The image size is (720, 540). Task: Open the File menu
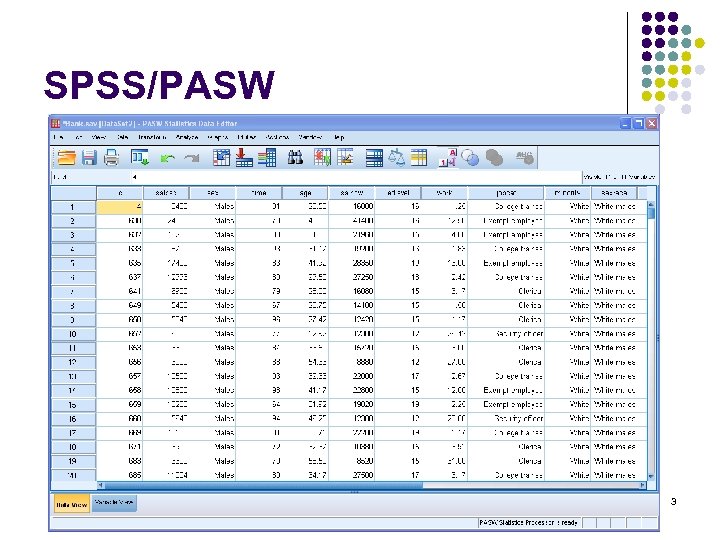pos(58,137)
